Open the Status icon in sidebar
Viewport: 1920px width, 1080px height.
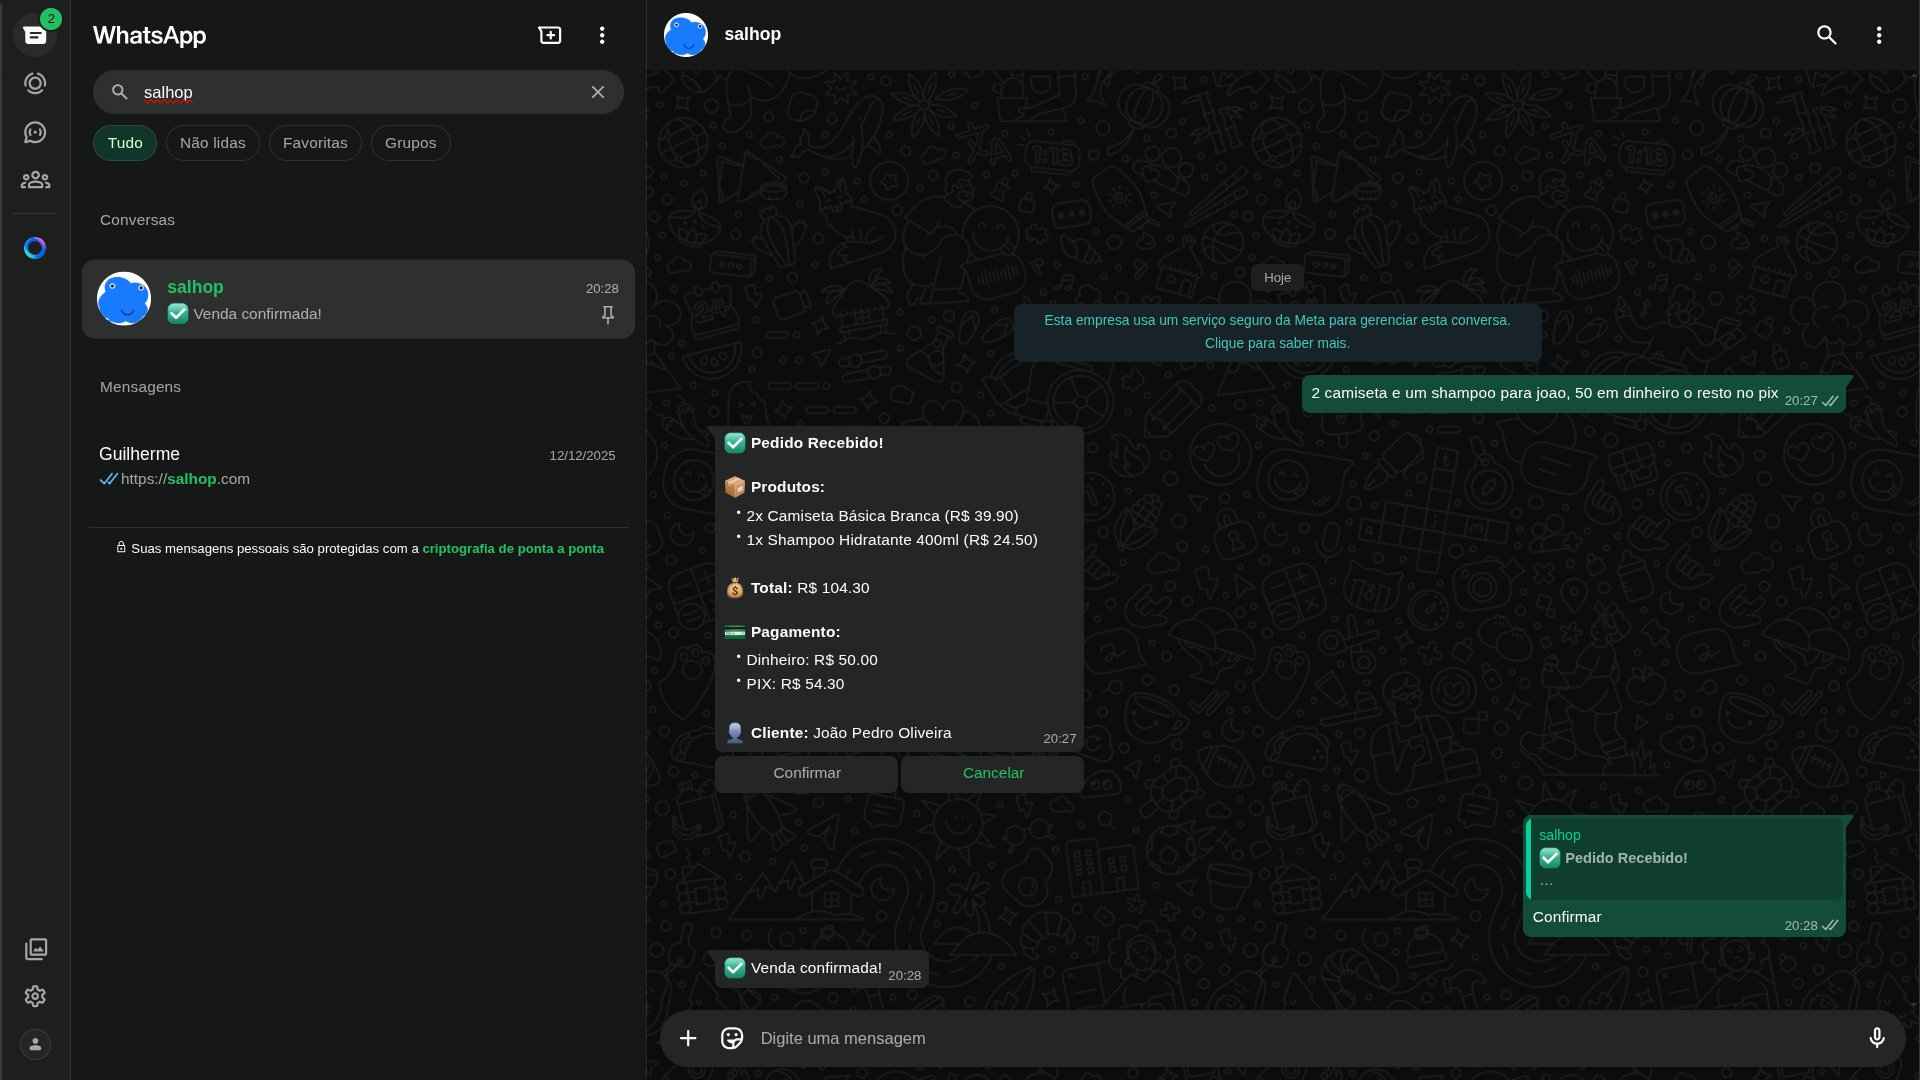pyautogui.click(x=35, y=84)
